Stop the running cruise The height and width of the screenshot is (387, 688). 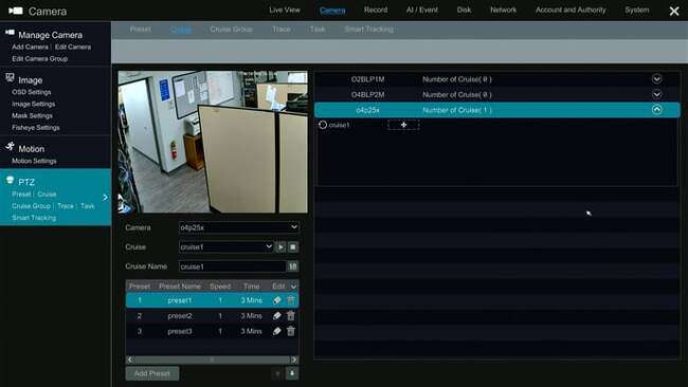point(293,247)
